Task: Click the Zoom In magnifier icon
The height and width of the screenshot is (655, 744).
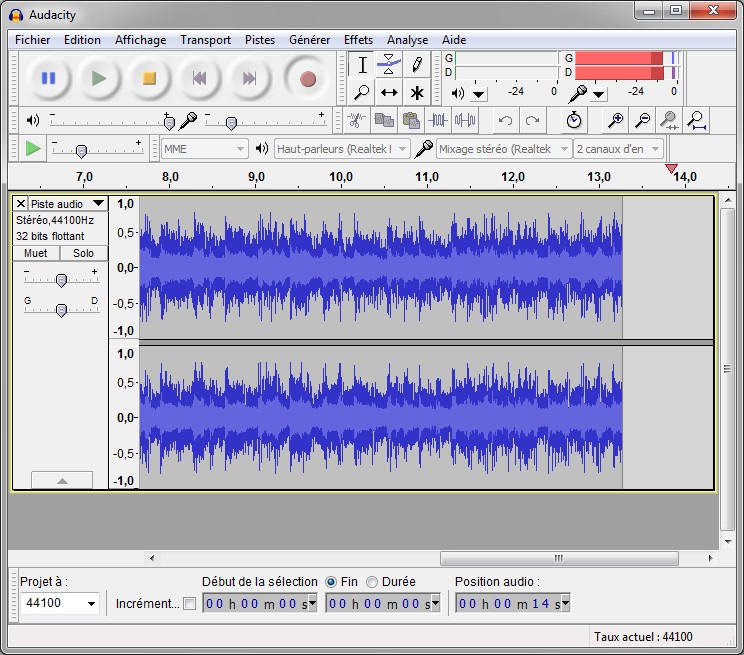Action: coord(616,121)
